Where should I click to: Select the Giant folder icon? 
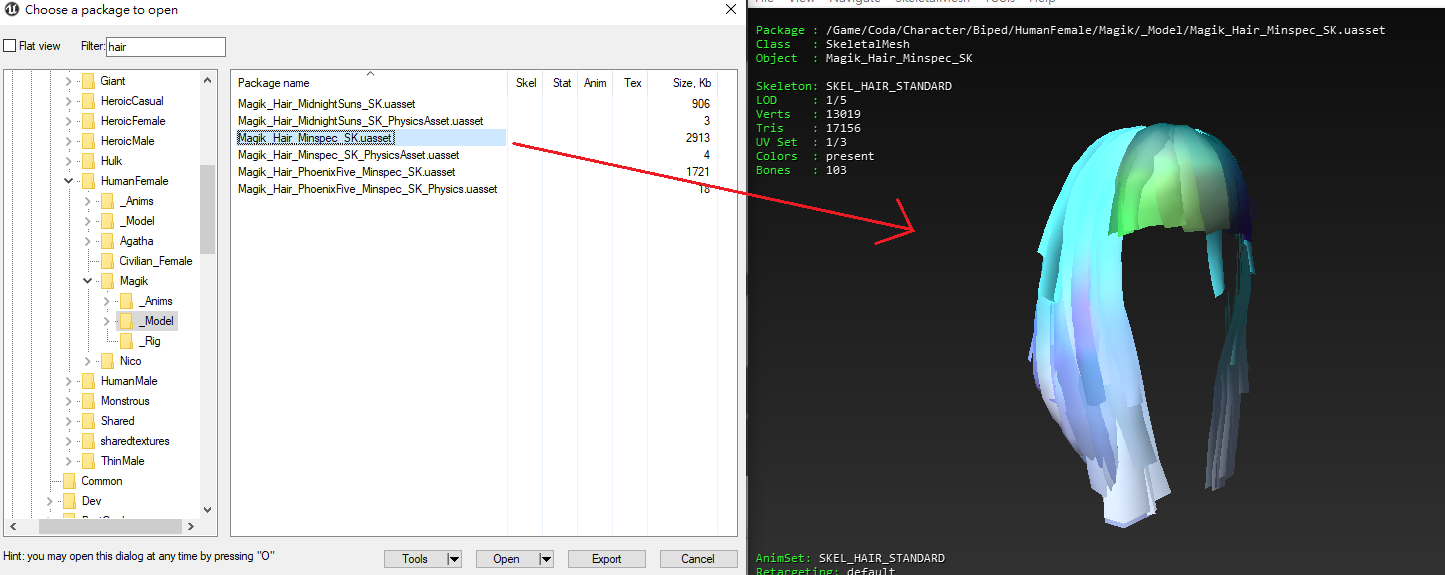pyautogui.click(x=88, y=81)
